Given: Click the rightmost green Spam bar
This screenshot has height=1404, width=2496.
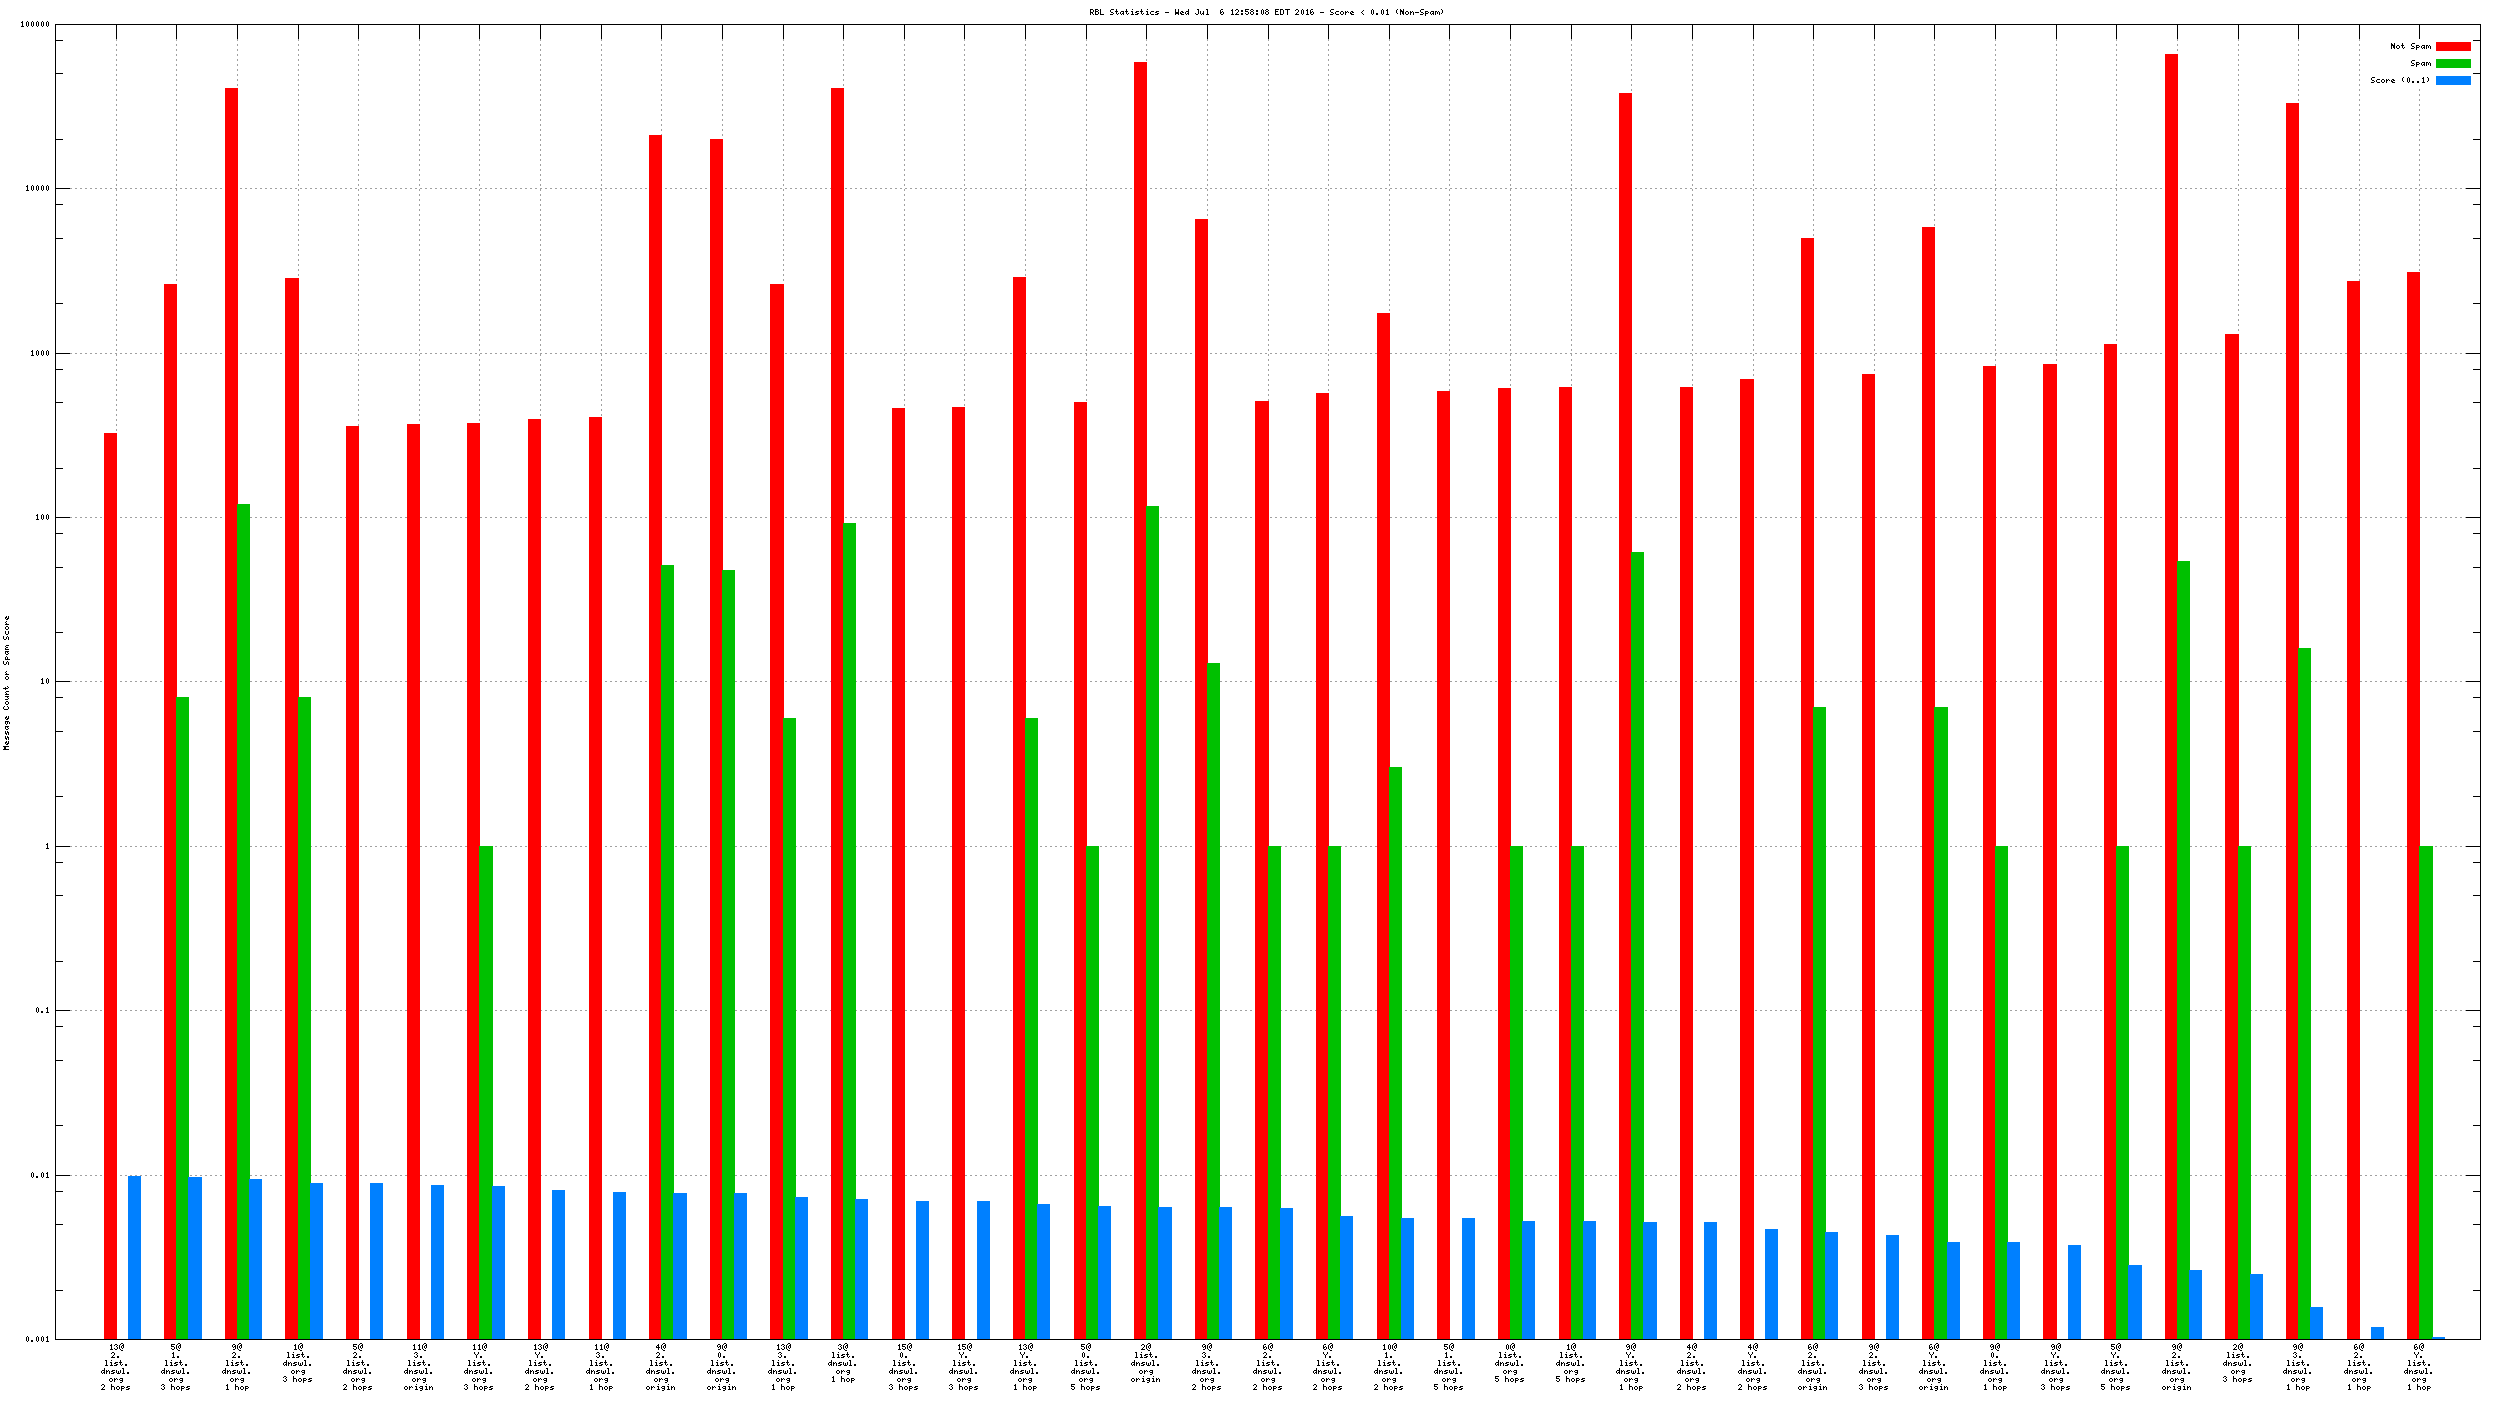Looking at the screenshot, I should [2426, 1090].
